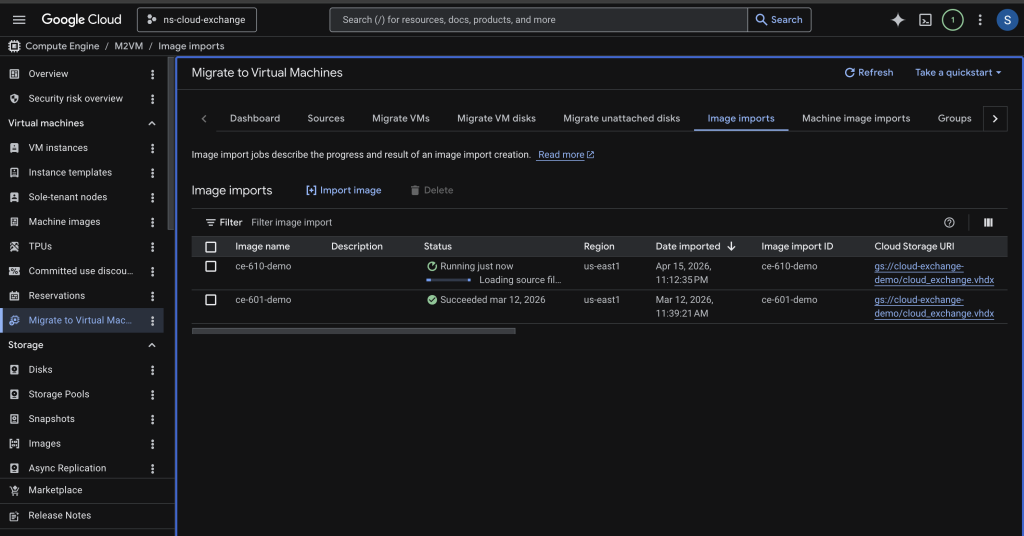Toggle the select-all header checkbox
1024x536 pixels.
[210, 247]
